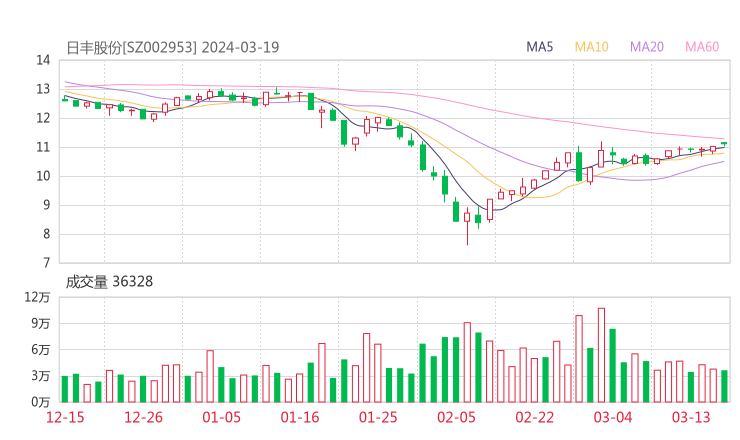Click the 6万 volume axis label
740x440 pixels.
click(x=41, y=350)
